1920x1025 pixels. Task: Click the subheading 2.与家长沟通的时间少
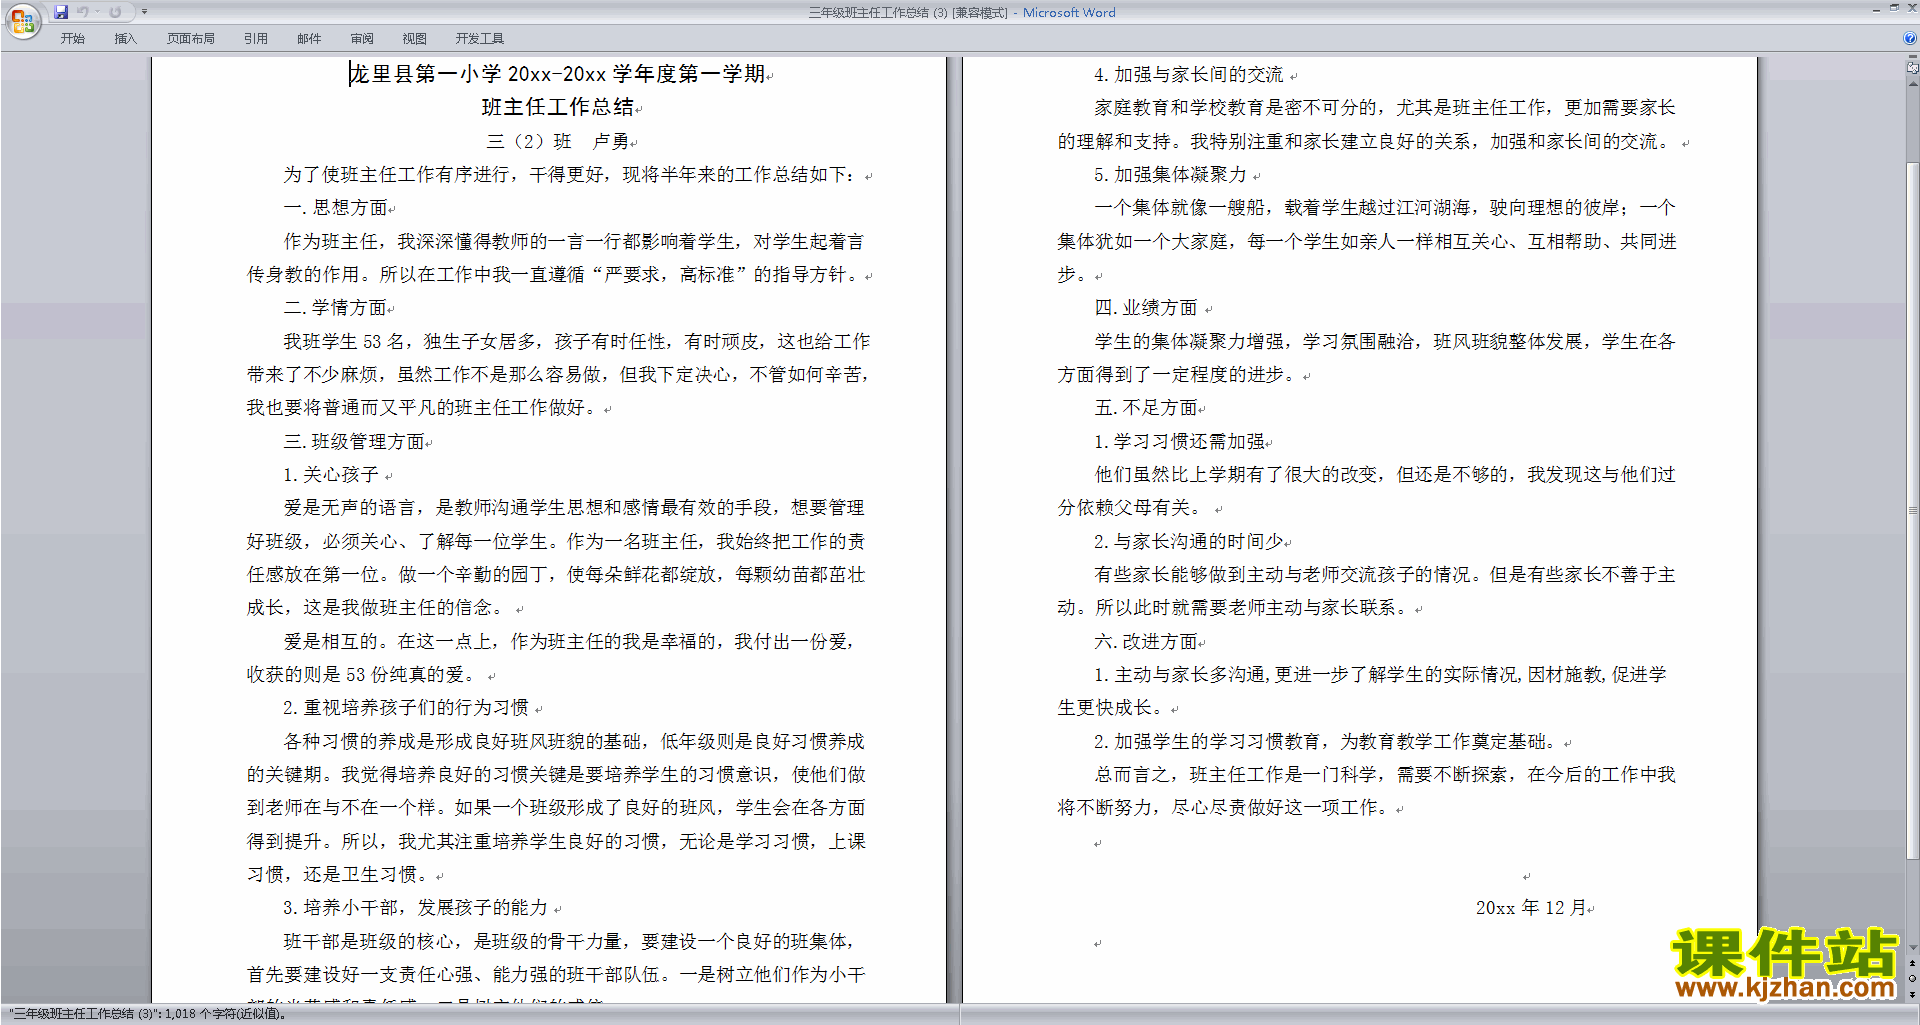point(1189,542)
